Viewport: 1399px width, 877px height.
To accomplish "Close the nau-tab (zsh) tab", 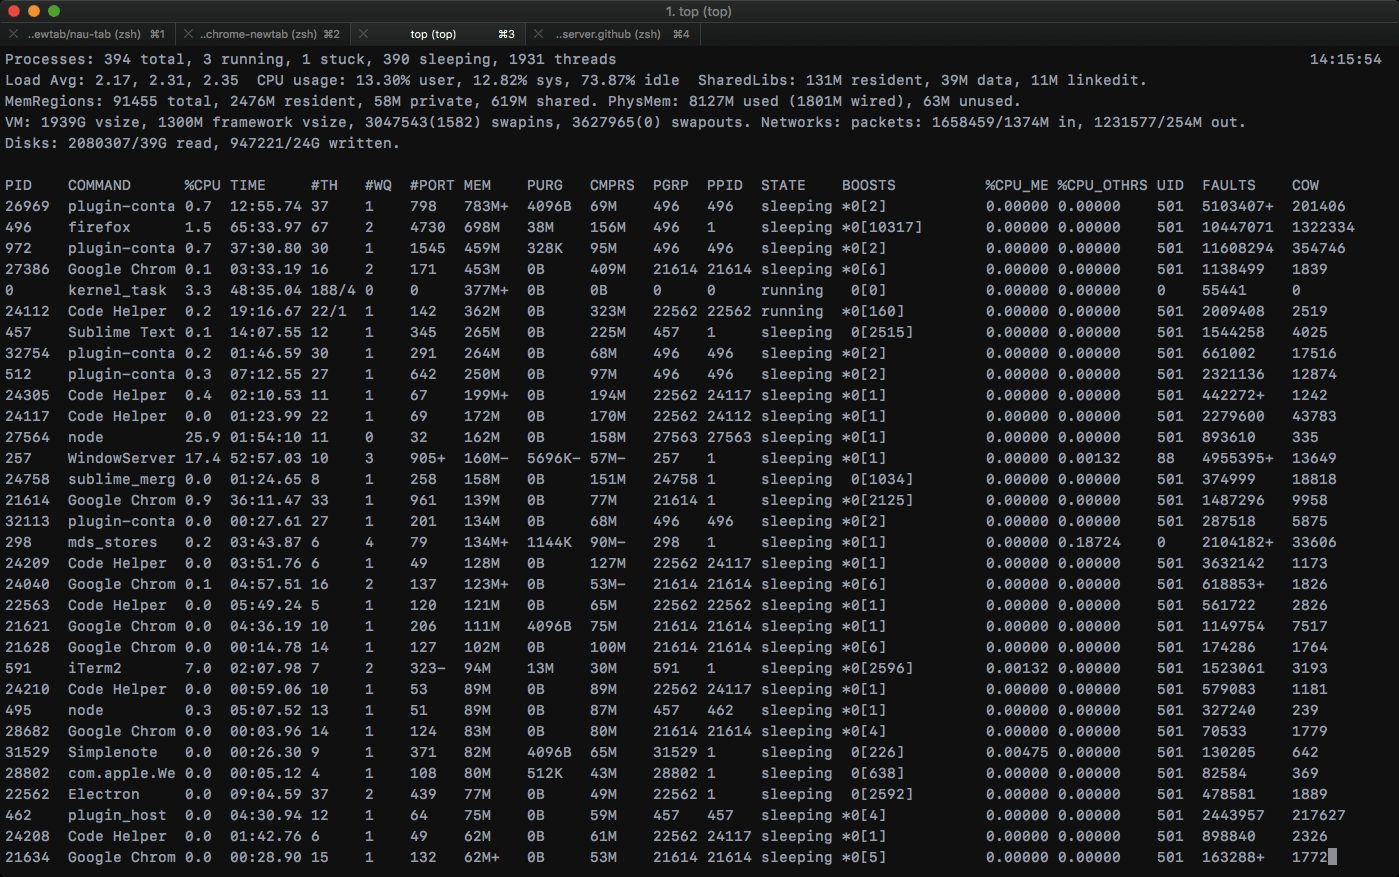I will pyautogui.click(x=14, y=34).
